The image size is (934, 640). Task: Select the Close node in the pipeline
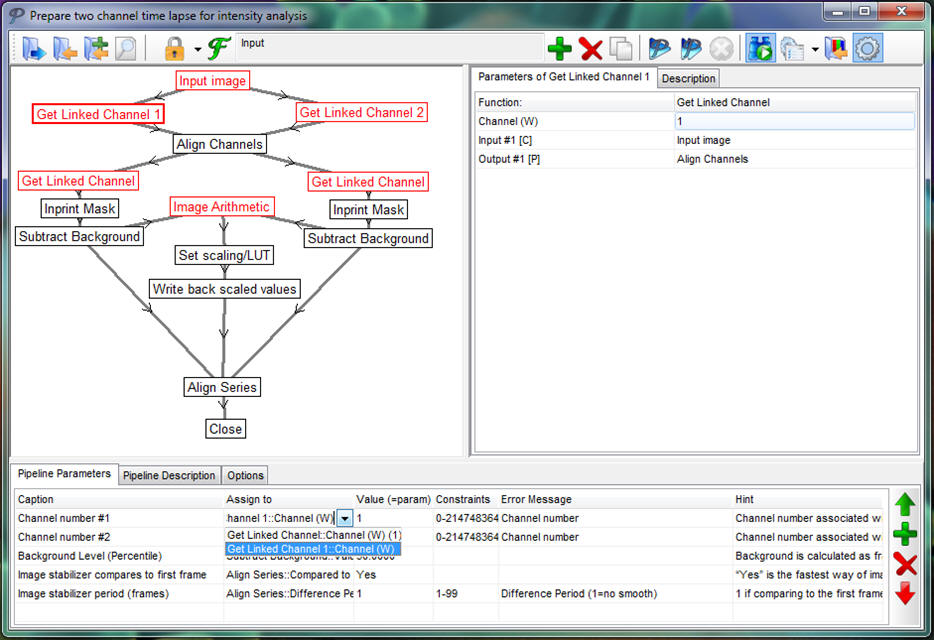(226, 429)
